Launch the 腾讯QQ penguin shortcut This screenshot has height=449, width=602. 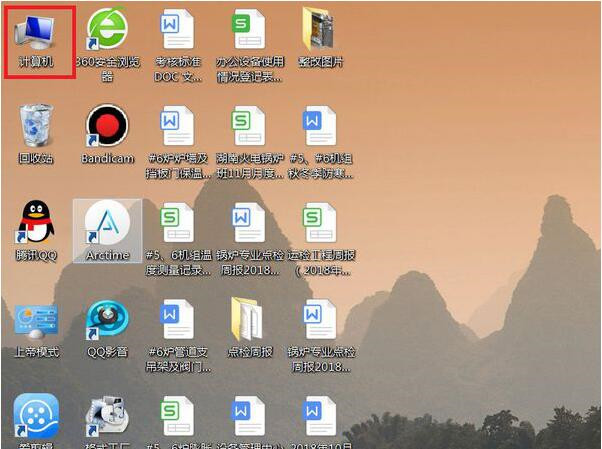(36, 223)
